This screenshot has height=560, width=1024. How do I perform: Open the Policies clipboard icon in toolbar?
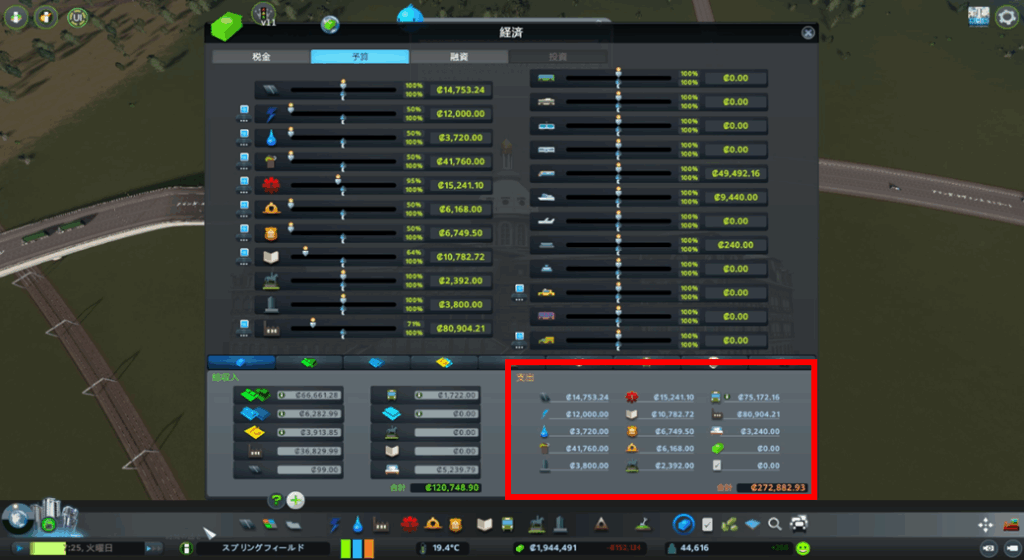point(707,524)
